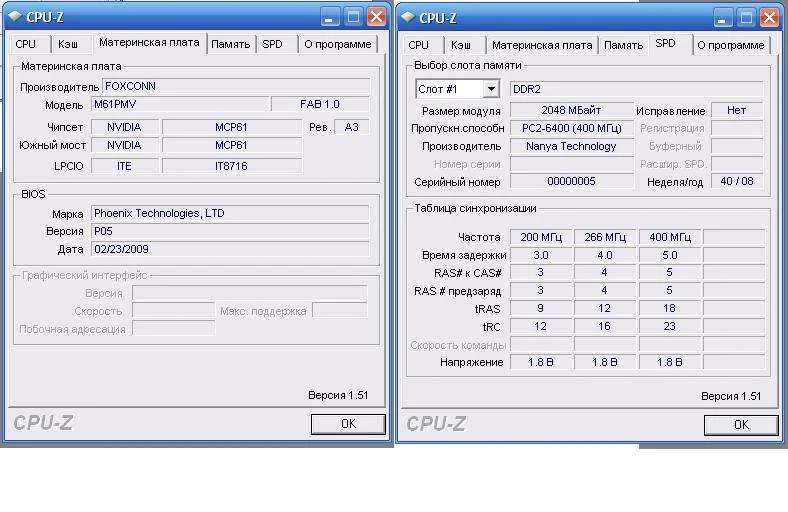This screenshot has height=512, width=788.
Task: Click the 400 МГц frequency cell
Action: [670, 237]
